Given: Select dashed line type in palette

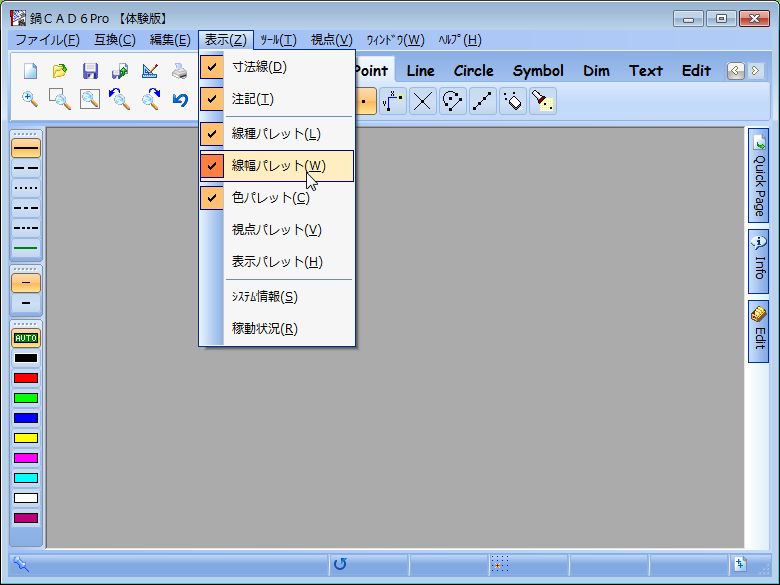Looking at the screenshot, I should point(26,168).
